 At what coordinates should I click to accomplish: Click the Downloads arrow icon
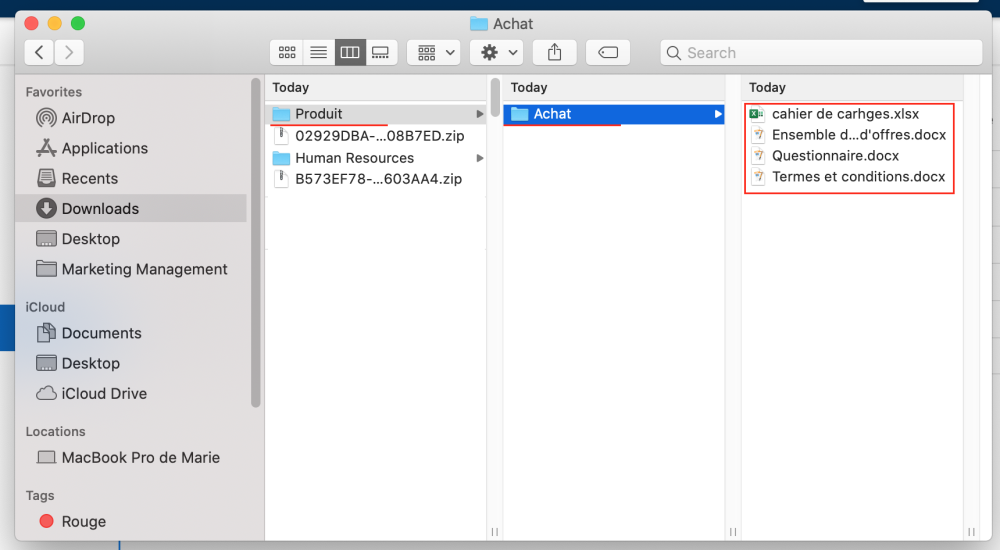(x=46, y=208)
